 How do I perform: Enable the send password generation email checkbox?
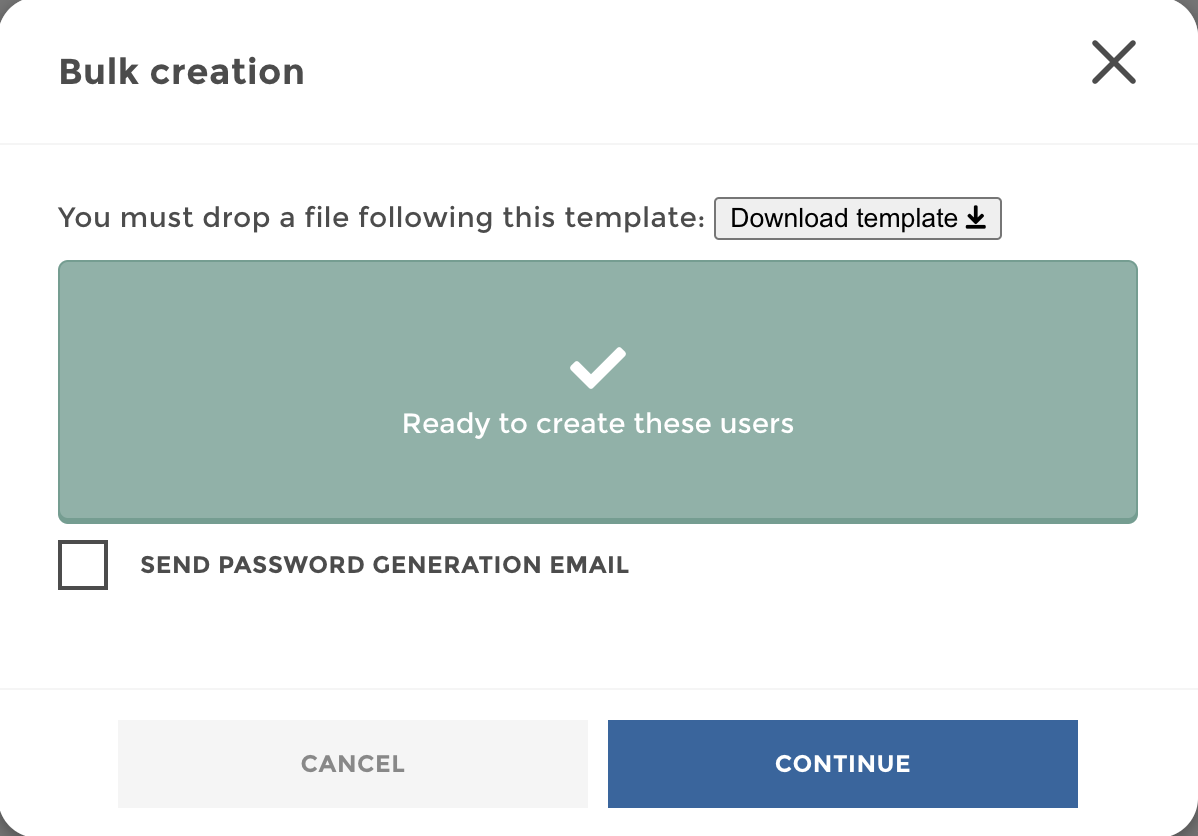(82, 564)
